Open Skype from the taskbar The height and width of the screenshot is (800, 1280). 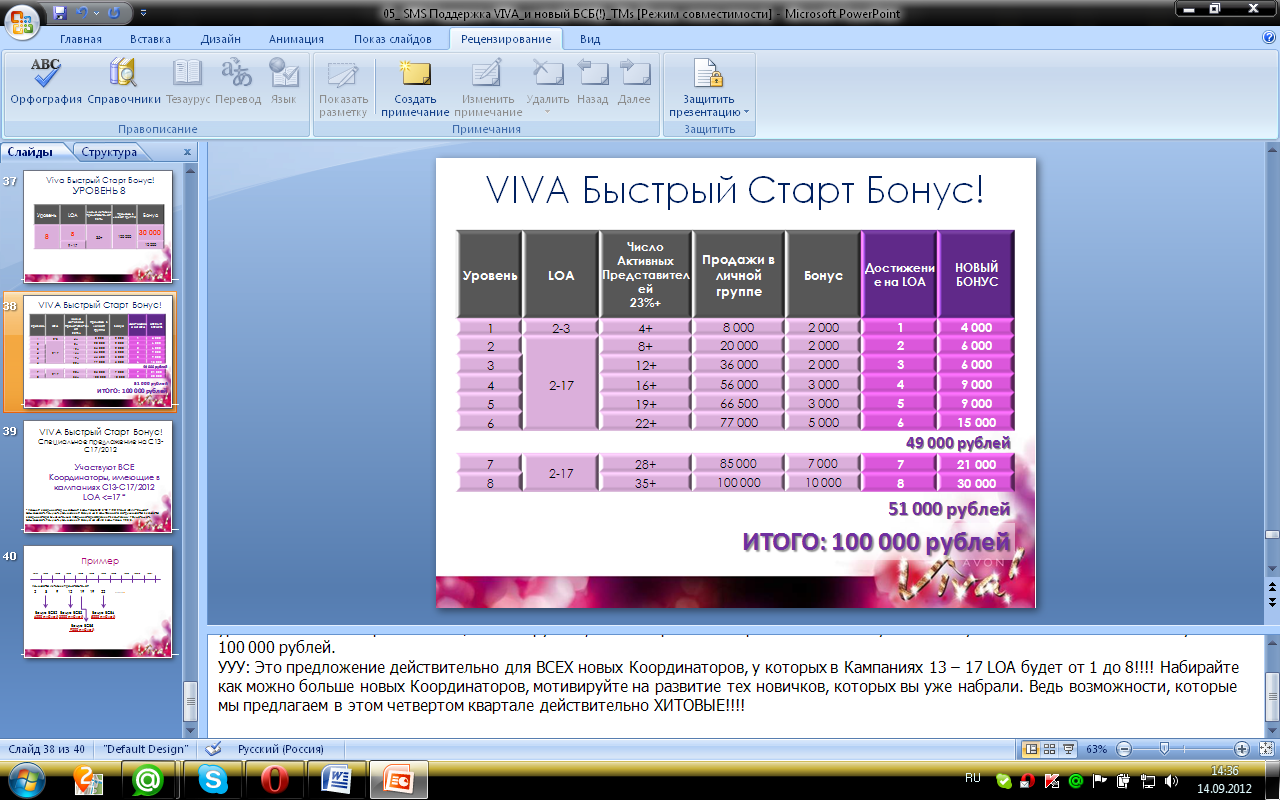211,779
